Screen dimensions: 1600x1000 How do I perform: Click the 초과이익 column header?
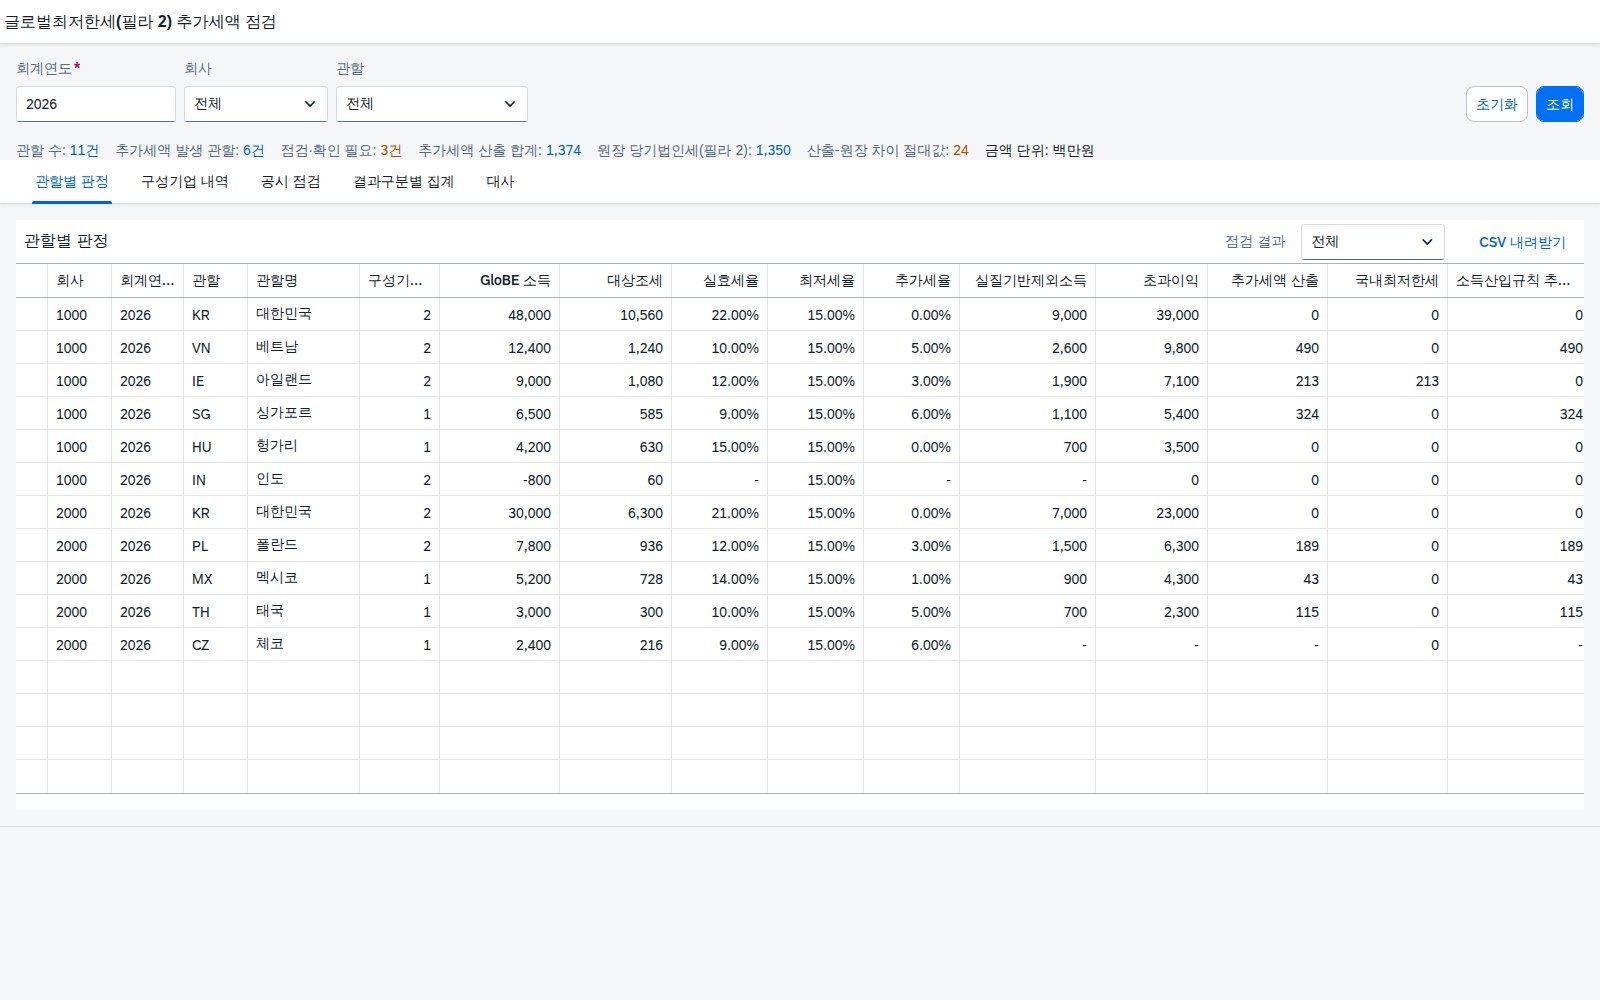pyautogui.click(x=1152, y=281)
